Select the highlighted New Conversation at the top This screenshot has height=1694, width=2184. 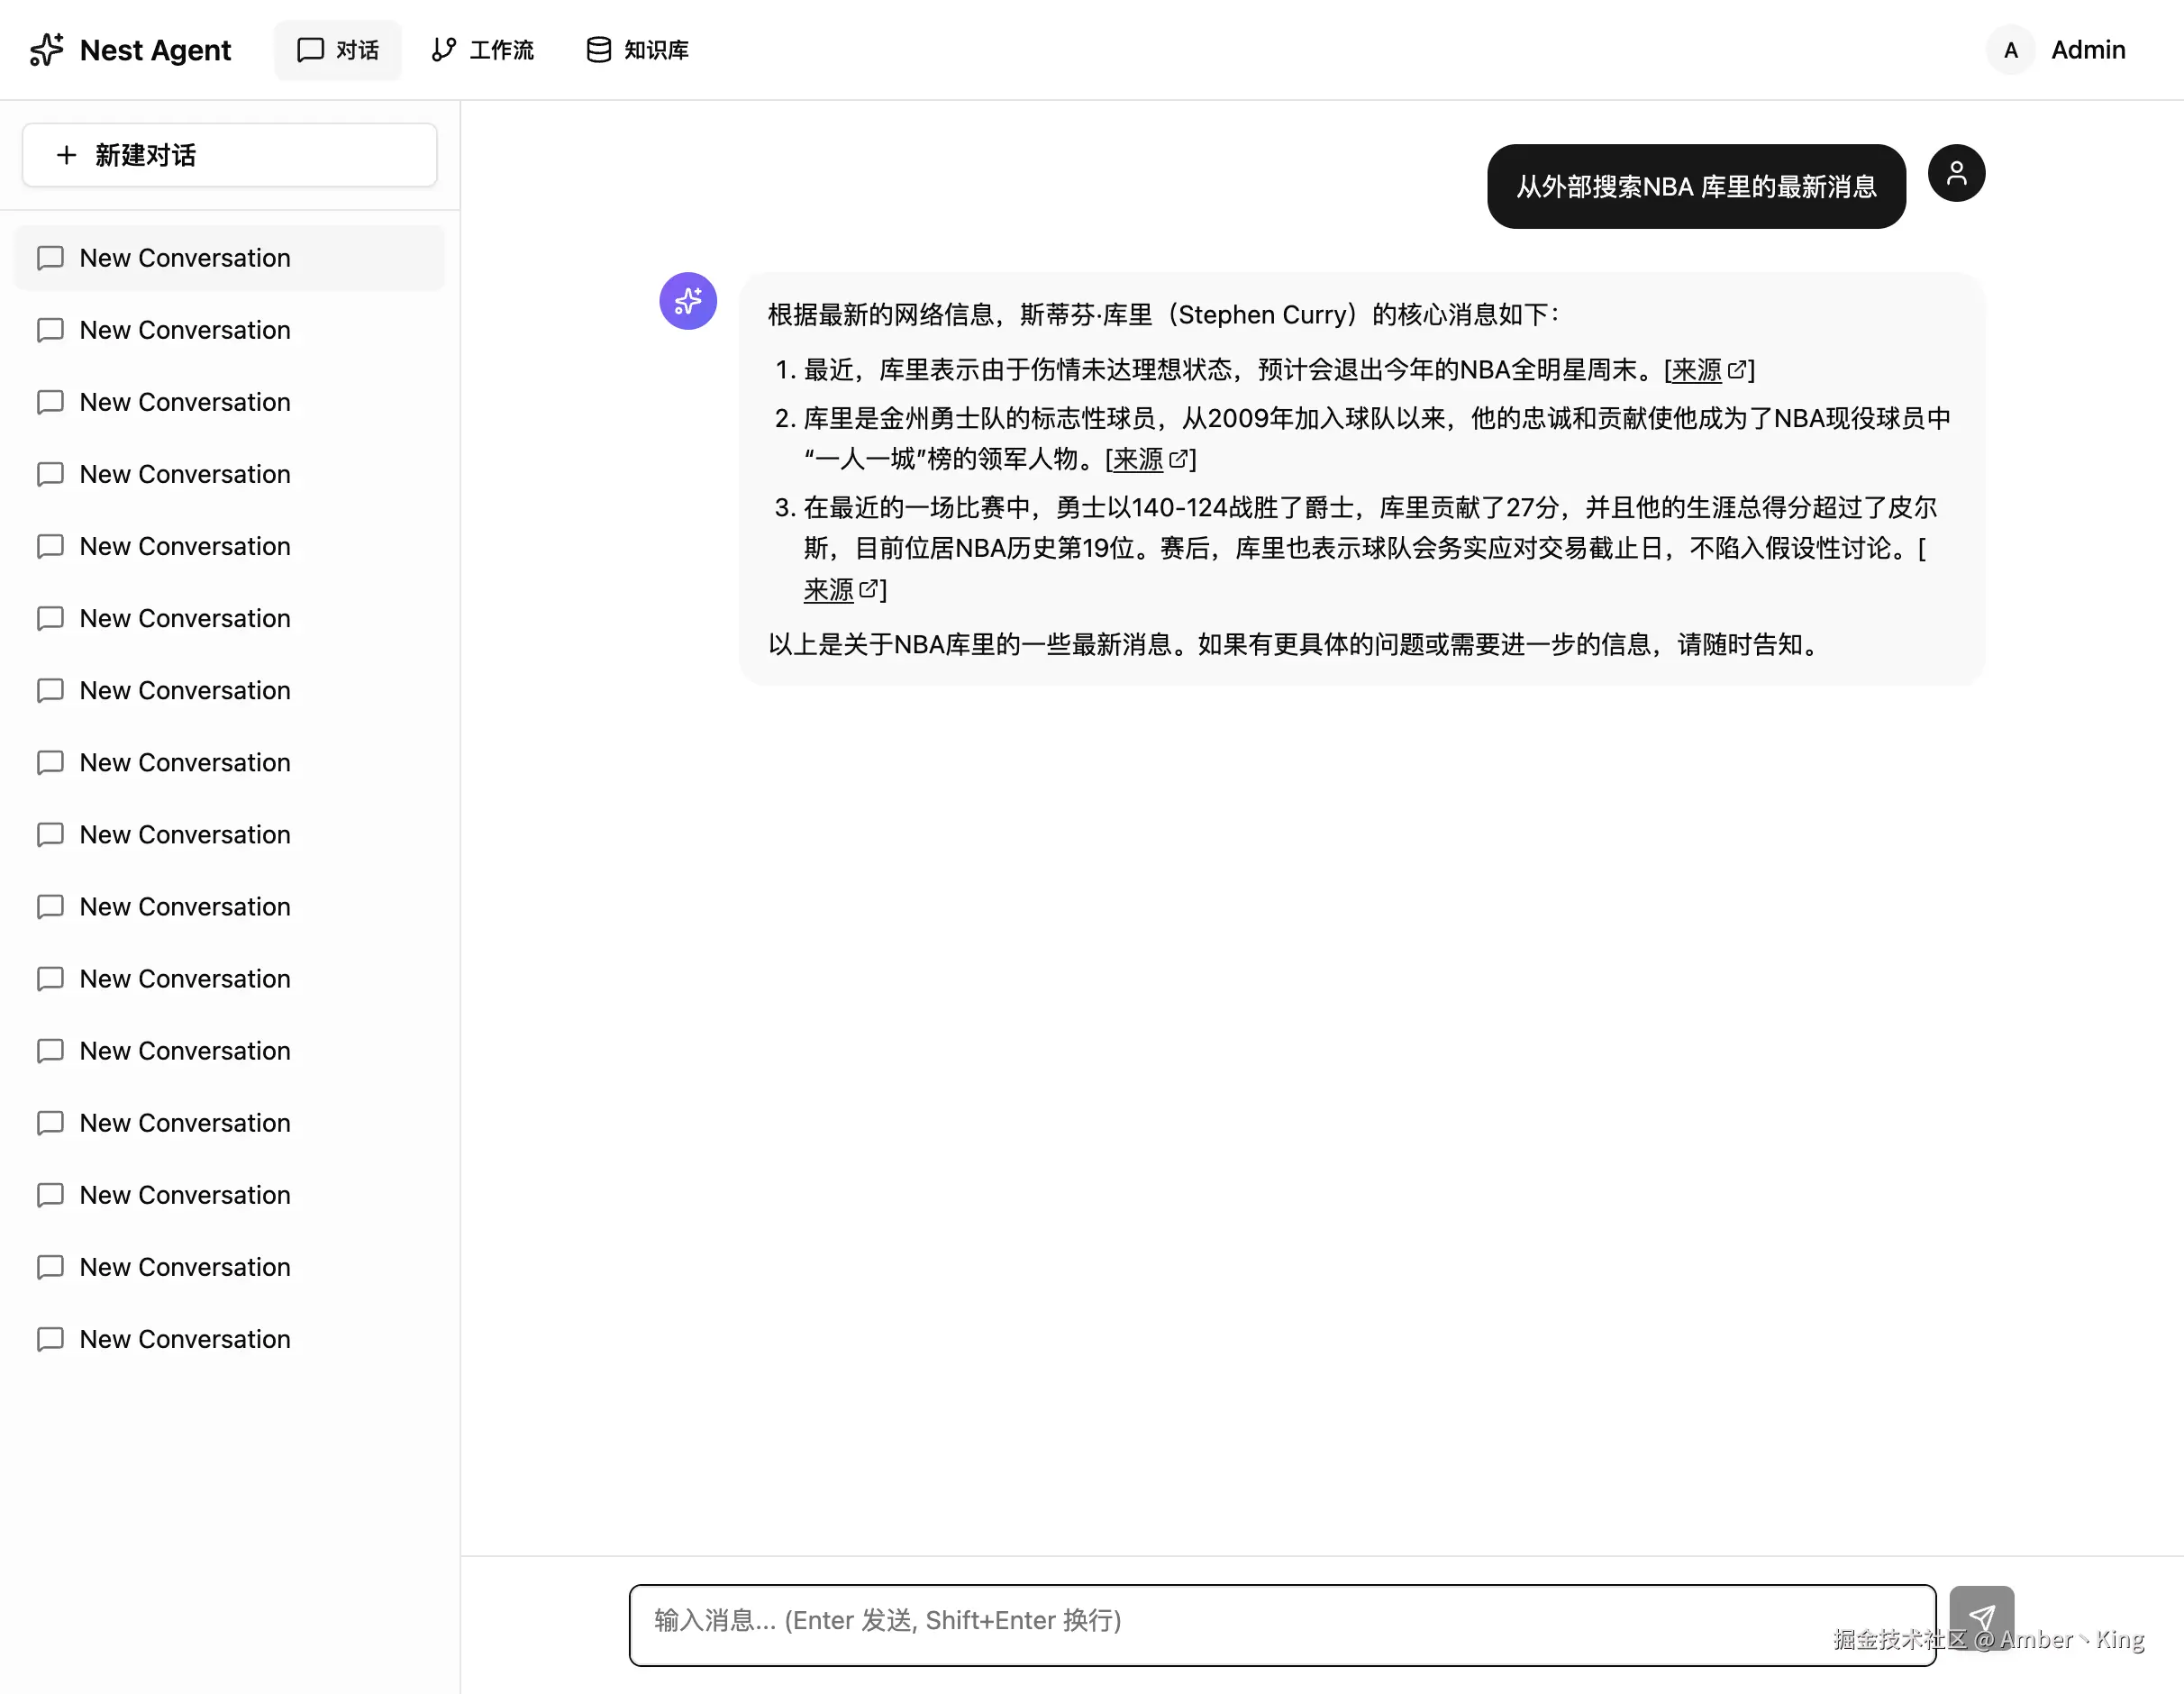(x=184, y=257)
